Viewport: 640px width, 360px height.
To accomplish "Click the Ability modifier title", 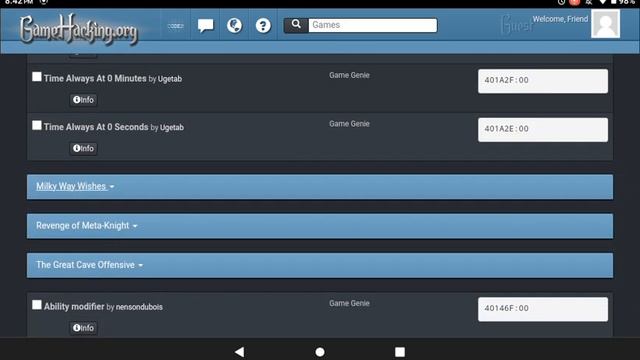I will [74, 307].
